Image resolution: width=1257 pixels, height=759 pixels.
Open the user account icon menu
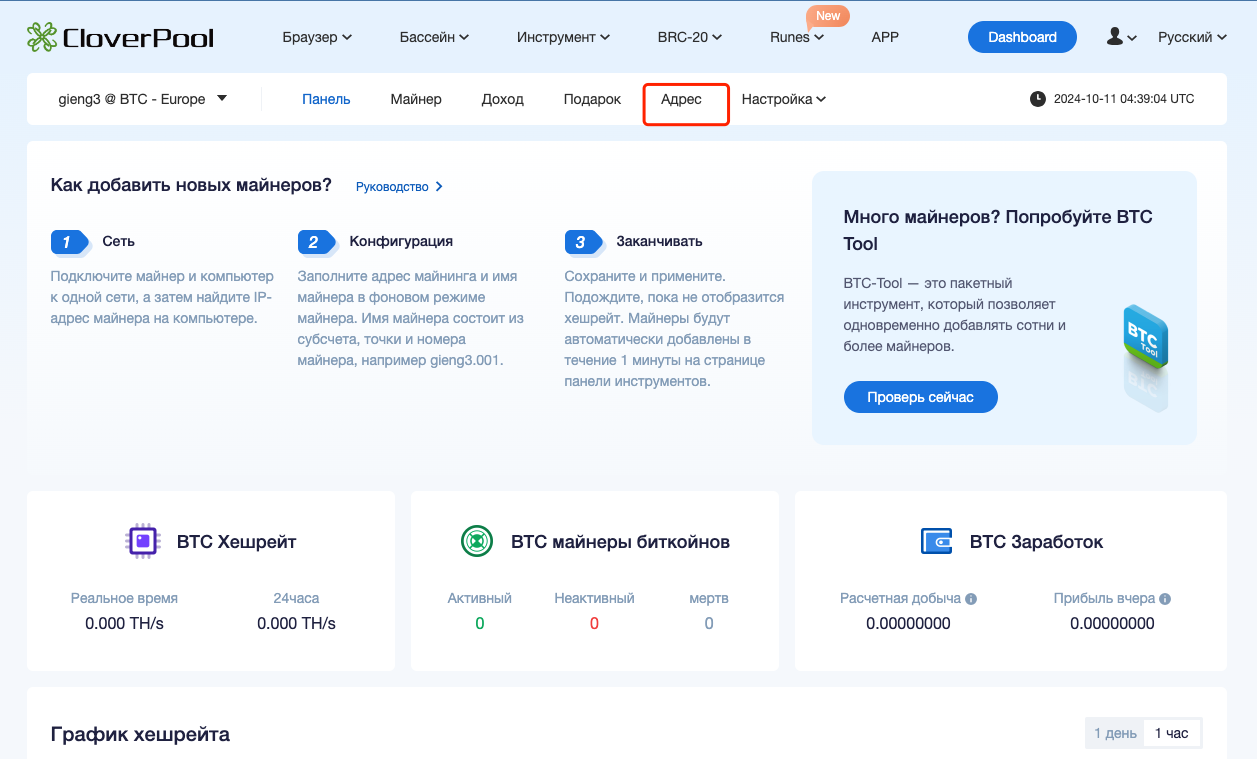(x=1121, y=37)
